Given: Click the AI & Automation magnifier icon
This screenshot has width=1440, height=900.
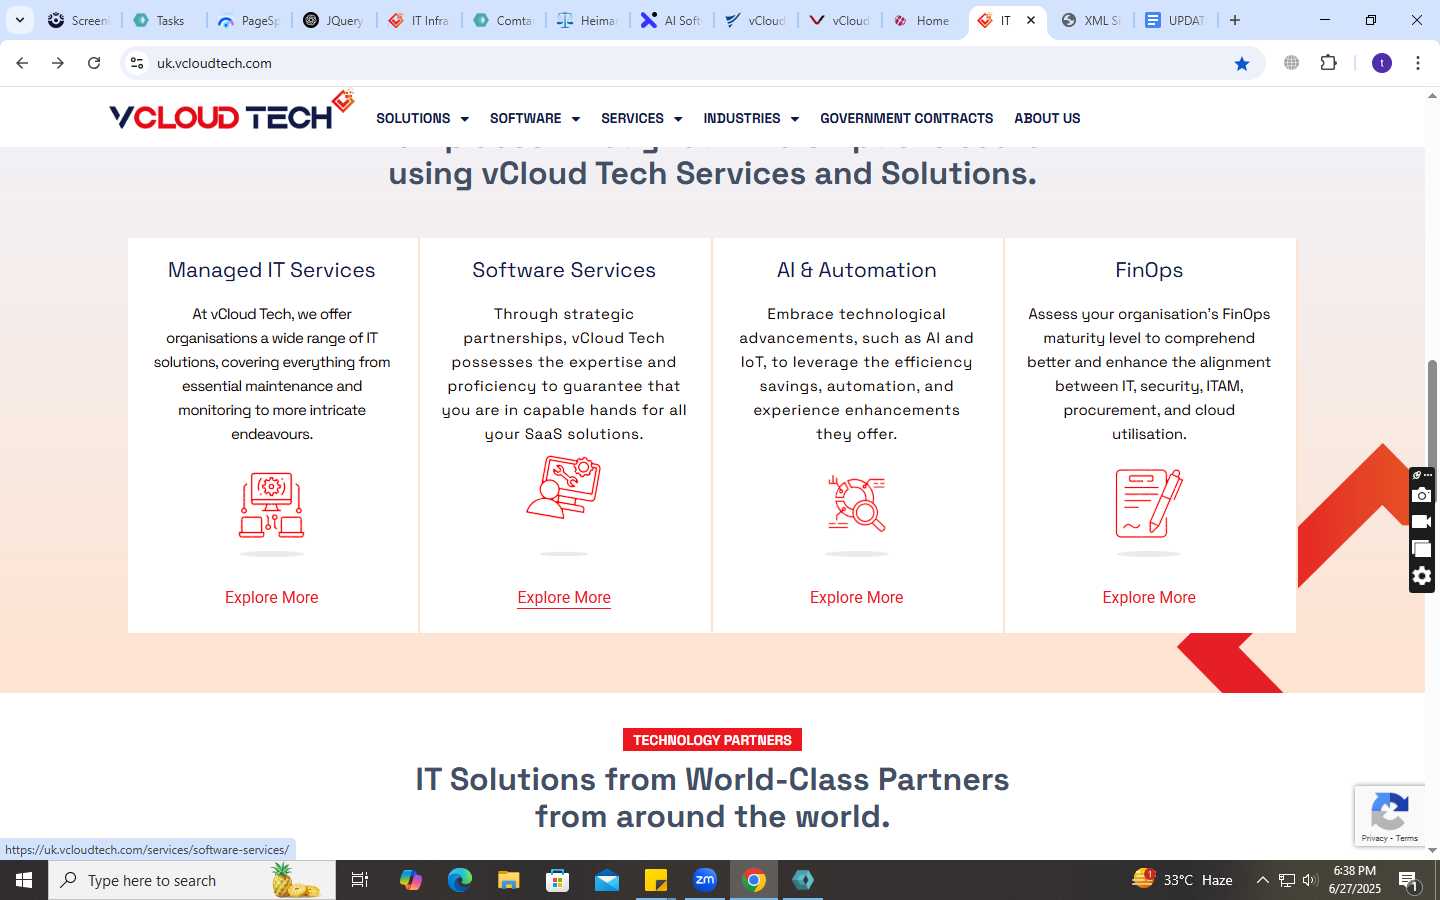Looking at the screenshot, I should (857, 503).
